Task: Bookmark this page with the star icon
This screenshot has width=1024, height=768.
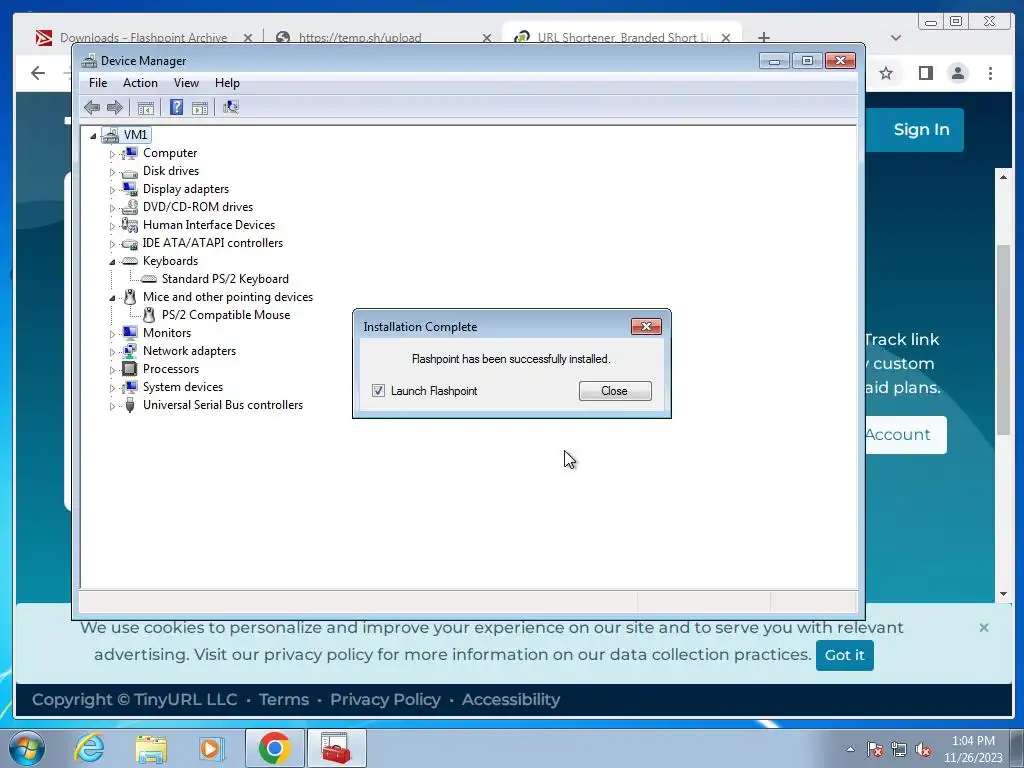Action: point(886,73)
